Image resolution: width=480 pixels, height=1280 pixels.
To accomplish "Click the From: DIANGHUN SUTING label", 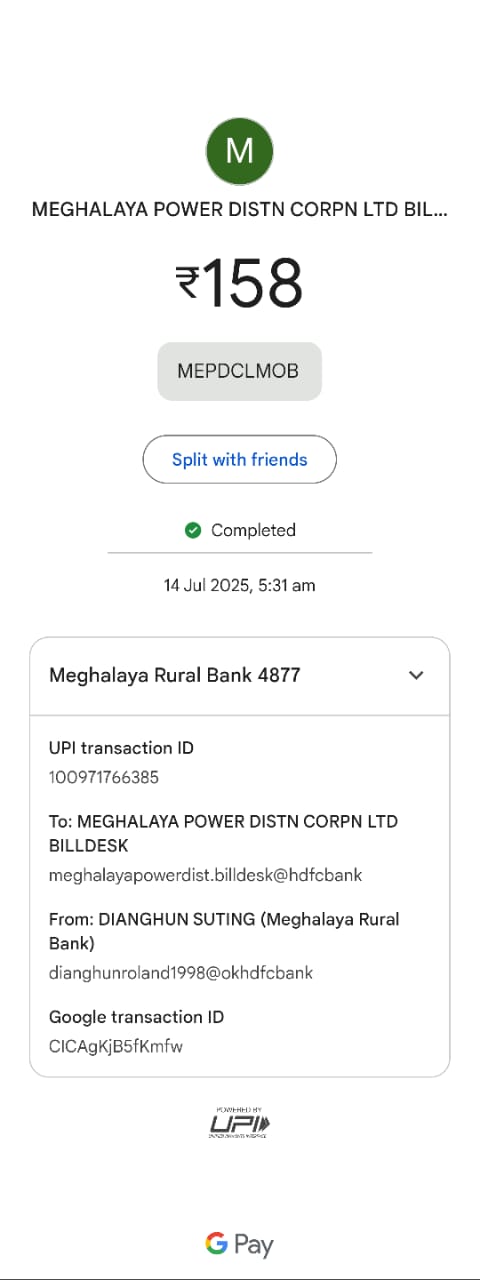I will pos(224,931).
